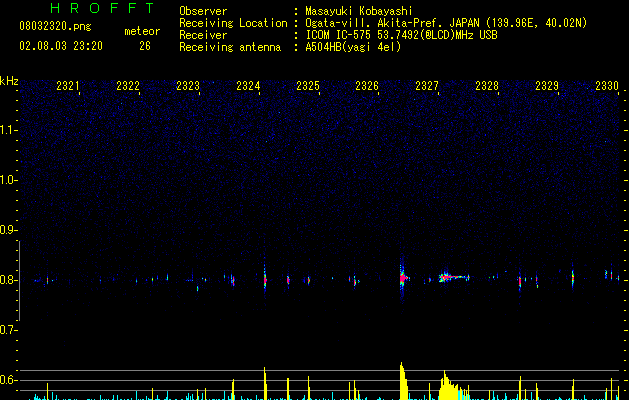Click the ICOM IC-575 receiver text
629x400 pixels.
[x=401, y=35]
